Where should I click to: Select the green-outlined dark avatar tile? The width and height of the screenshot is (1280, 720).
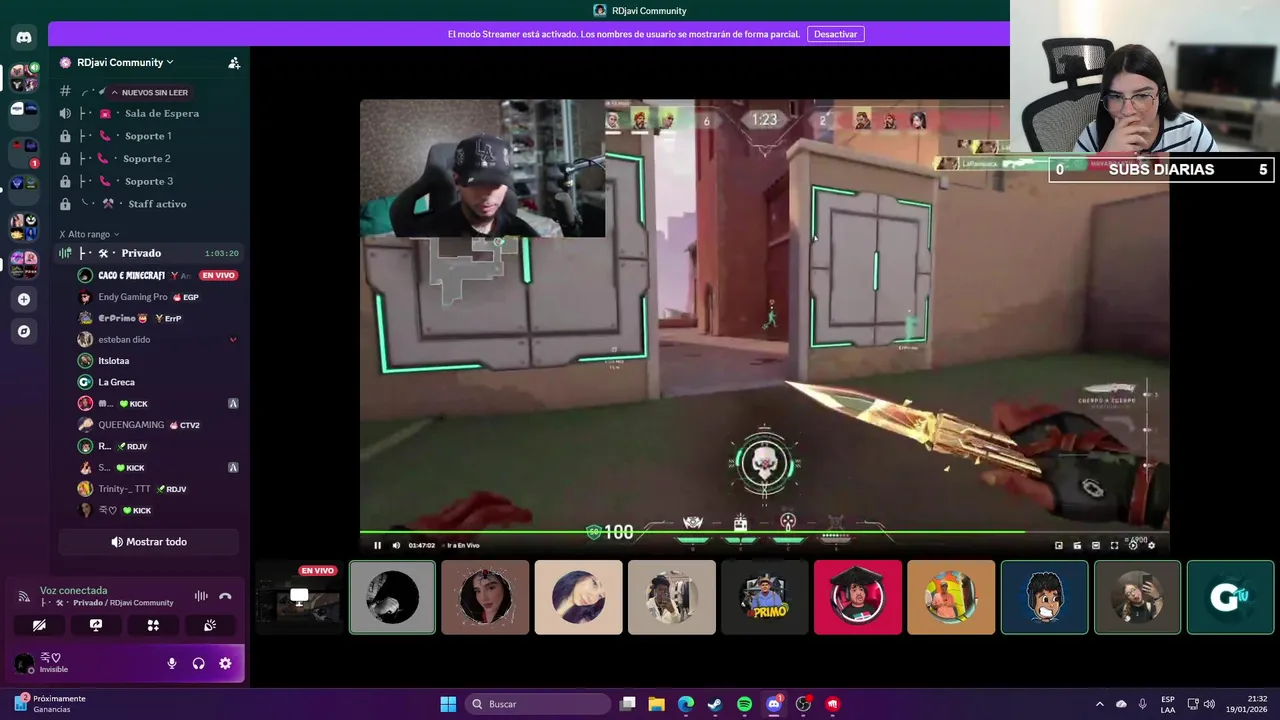click(392, 597)
